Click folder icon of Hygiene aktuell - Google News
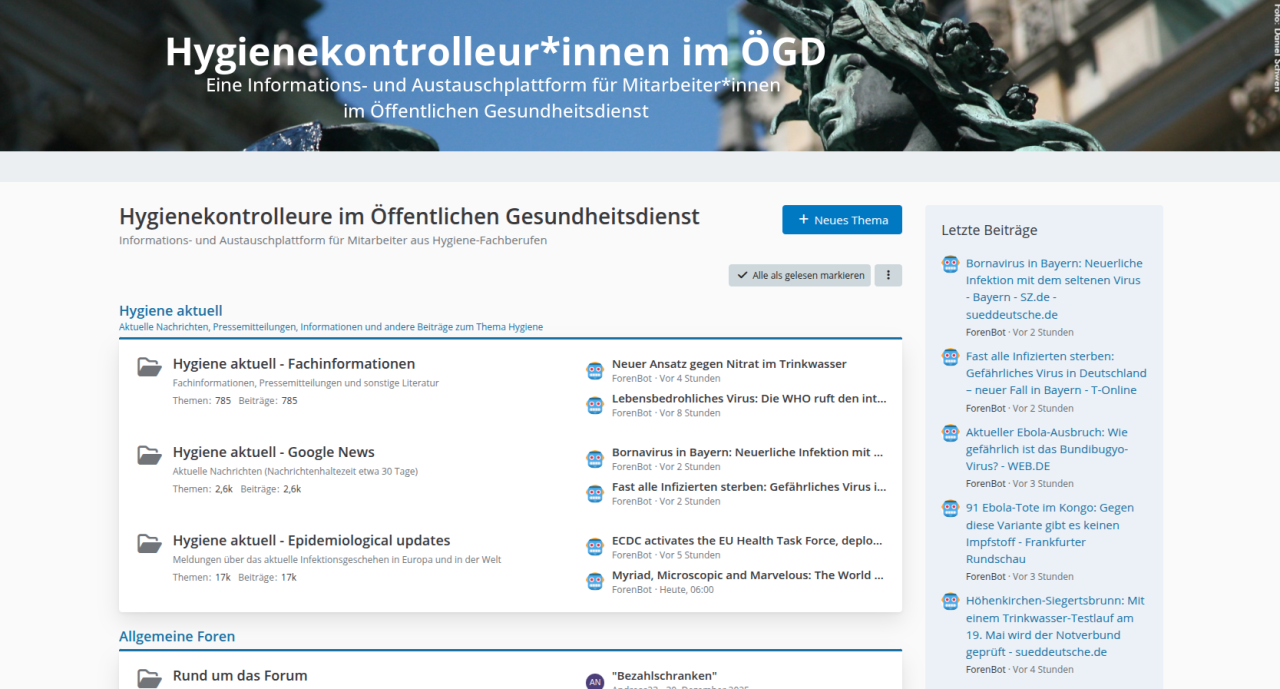 149,455
